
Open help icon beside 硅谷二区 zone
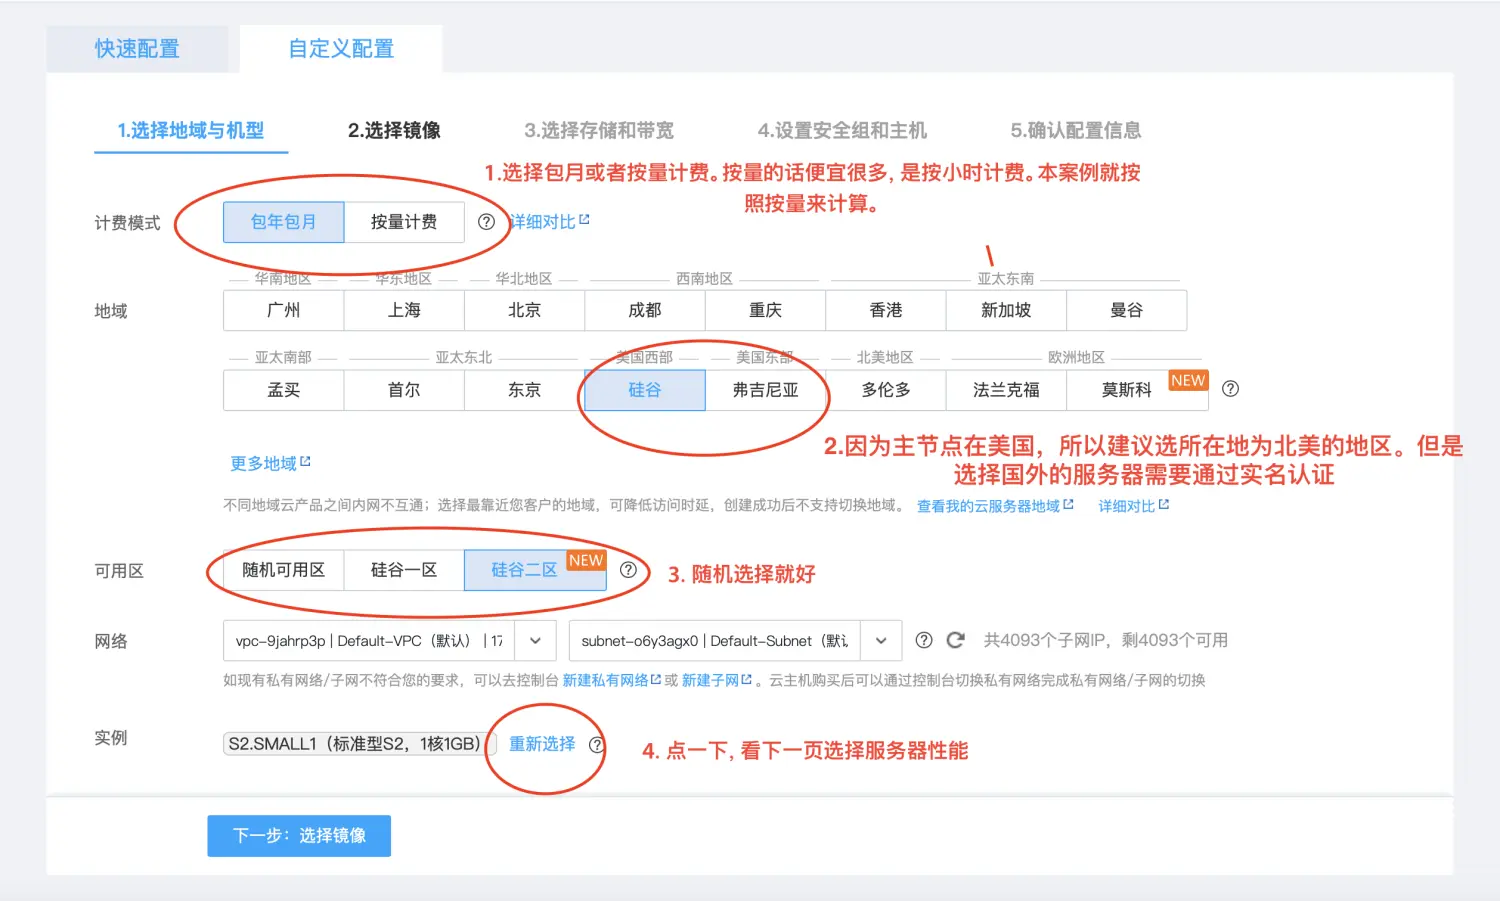(628, 570)
